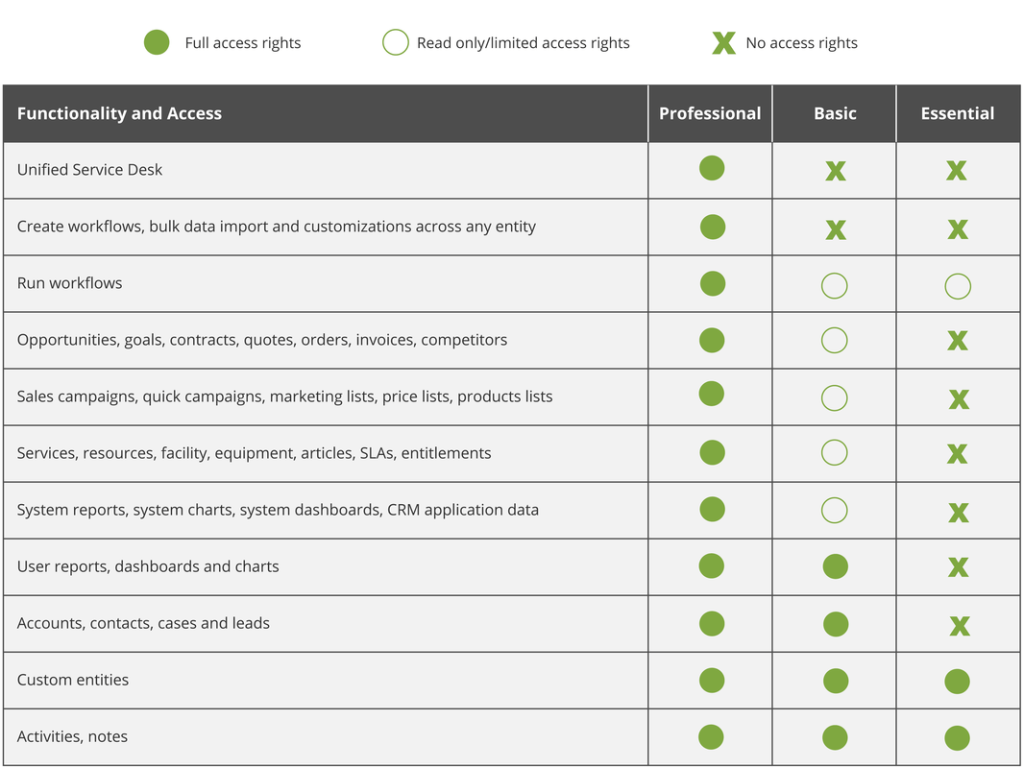Click the Functionality and Access header
The image size is (1024, 768).
coord(119,114)
